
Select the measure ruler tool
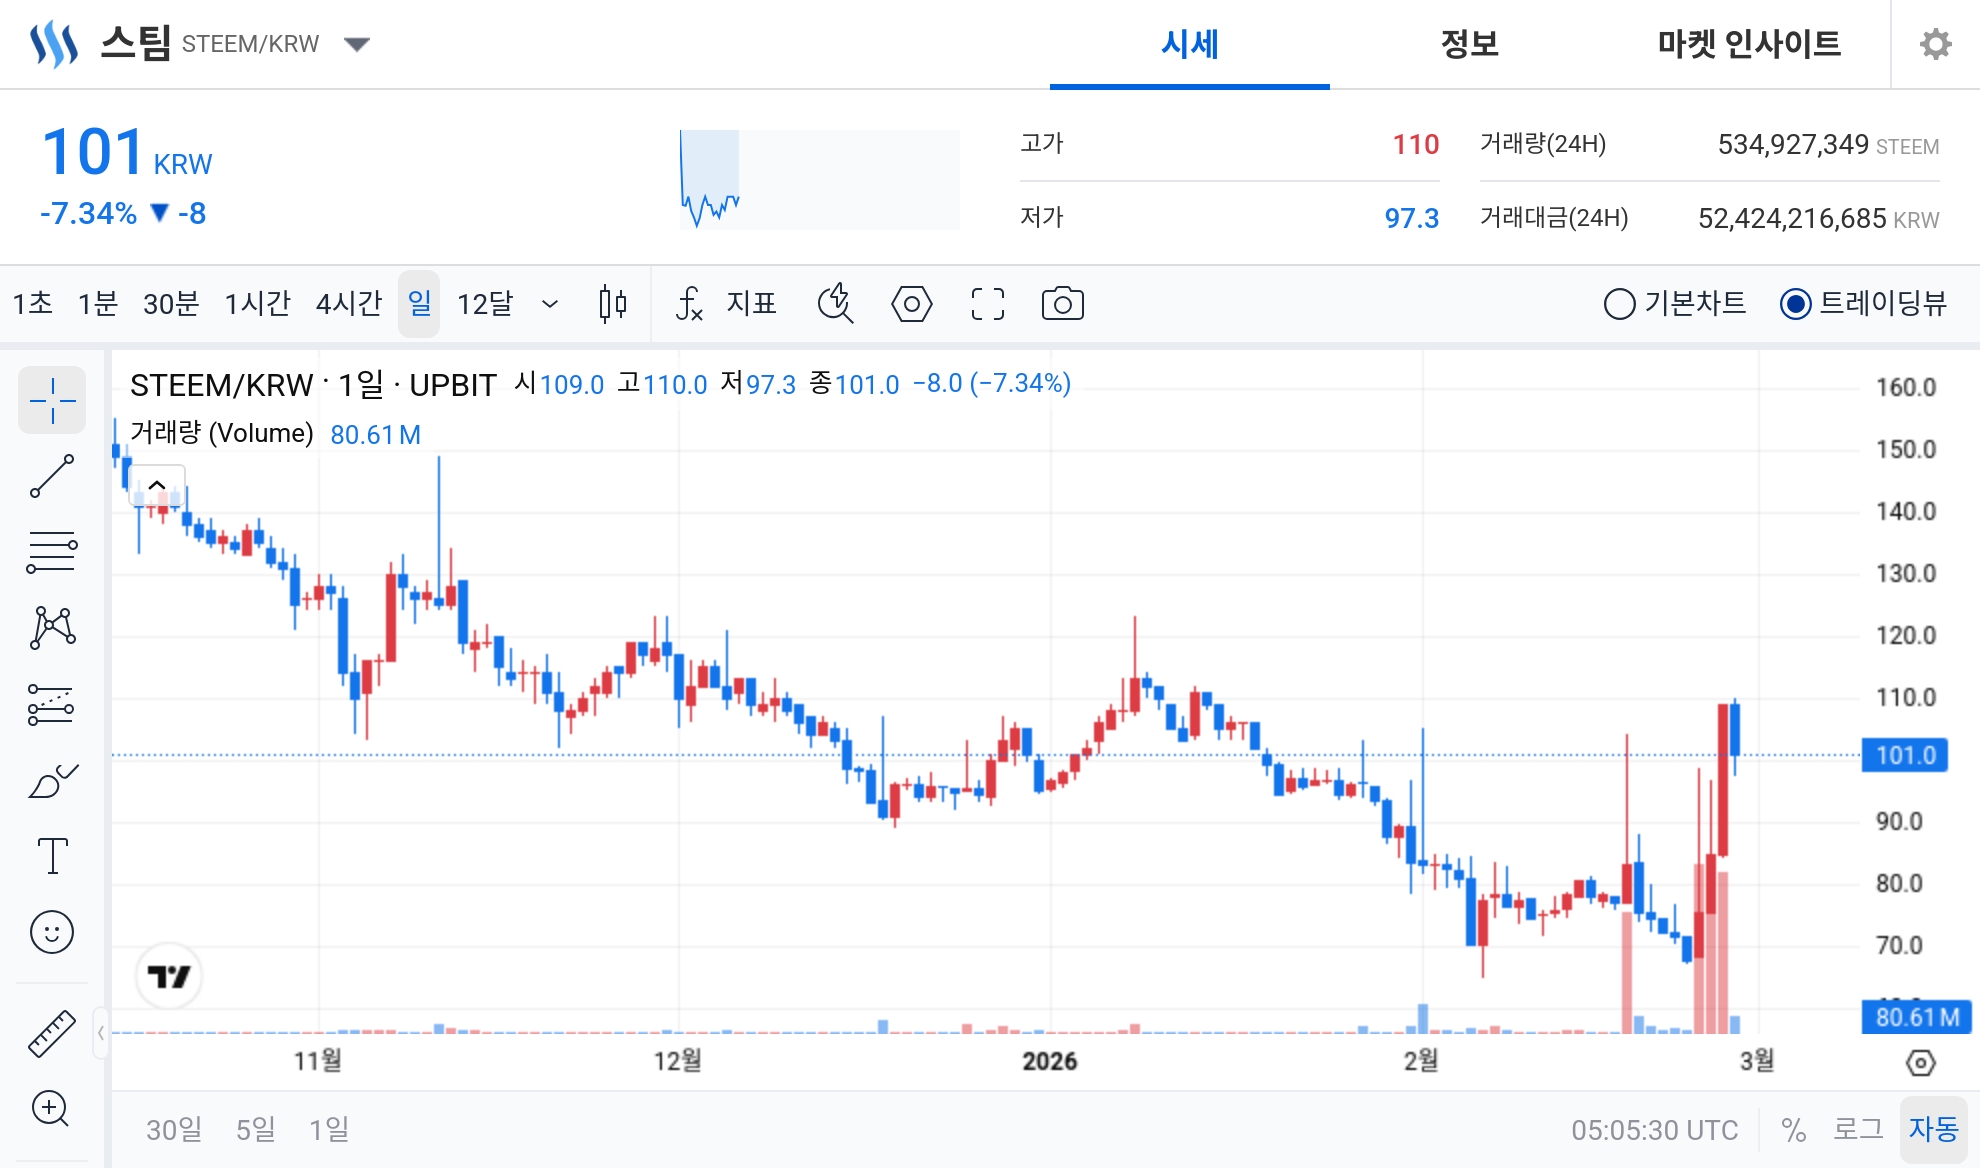click(x=52, y=1032)
